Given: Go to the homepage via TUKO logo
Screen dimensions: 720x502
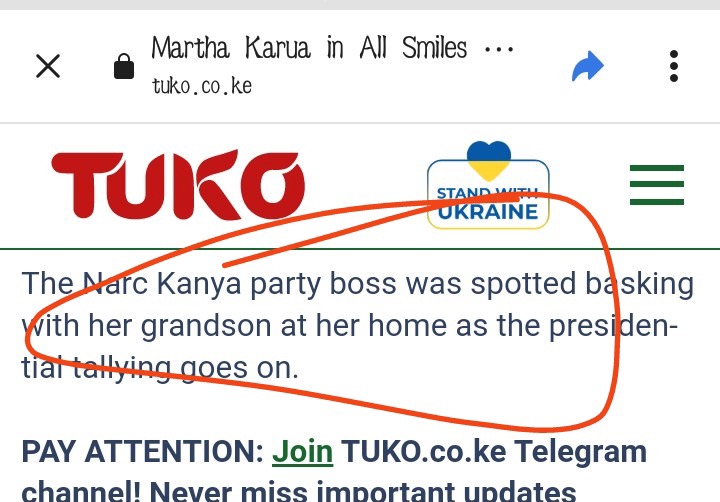Looking at the screenshot, I should coord(178,184).
